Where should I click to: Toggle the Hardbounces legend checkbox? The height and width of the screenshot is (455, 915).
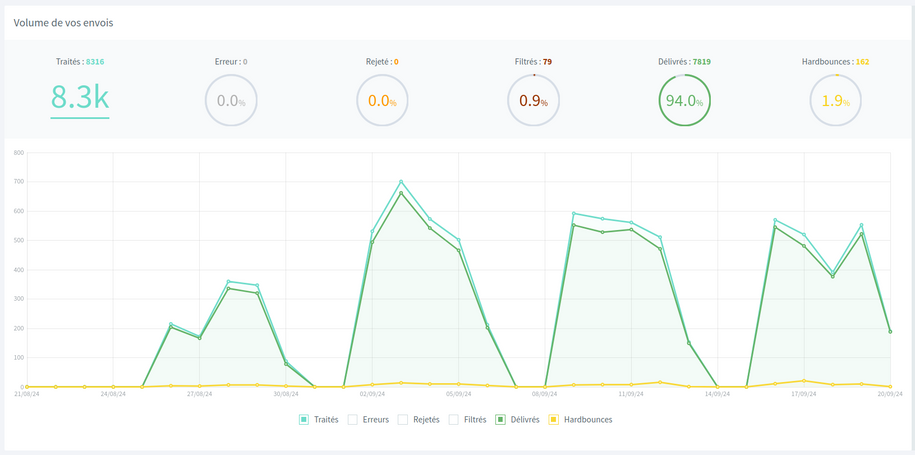tap(554, 419)
